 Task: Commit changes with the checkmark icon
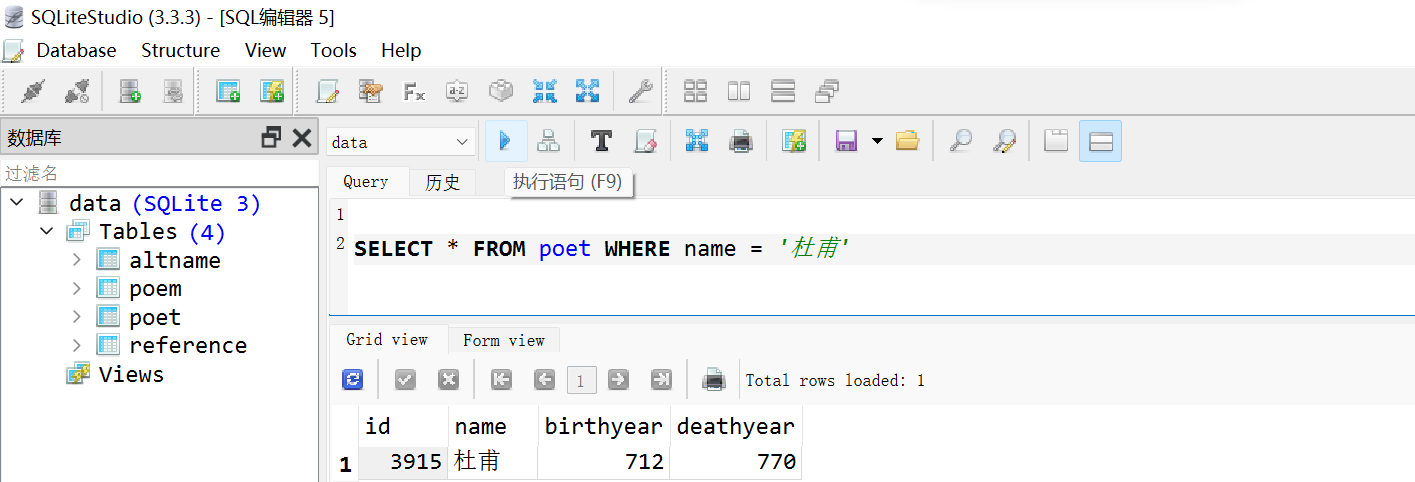[405, 380]
